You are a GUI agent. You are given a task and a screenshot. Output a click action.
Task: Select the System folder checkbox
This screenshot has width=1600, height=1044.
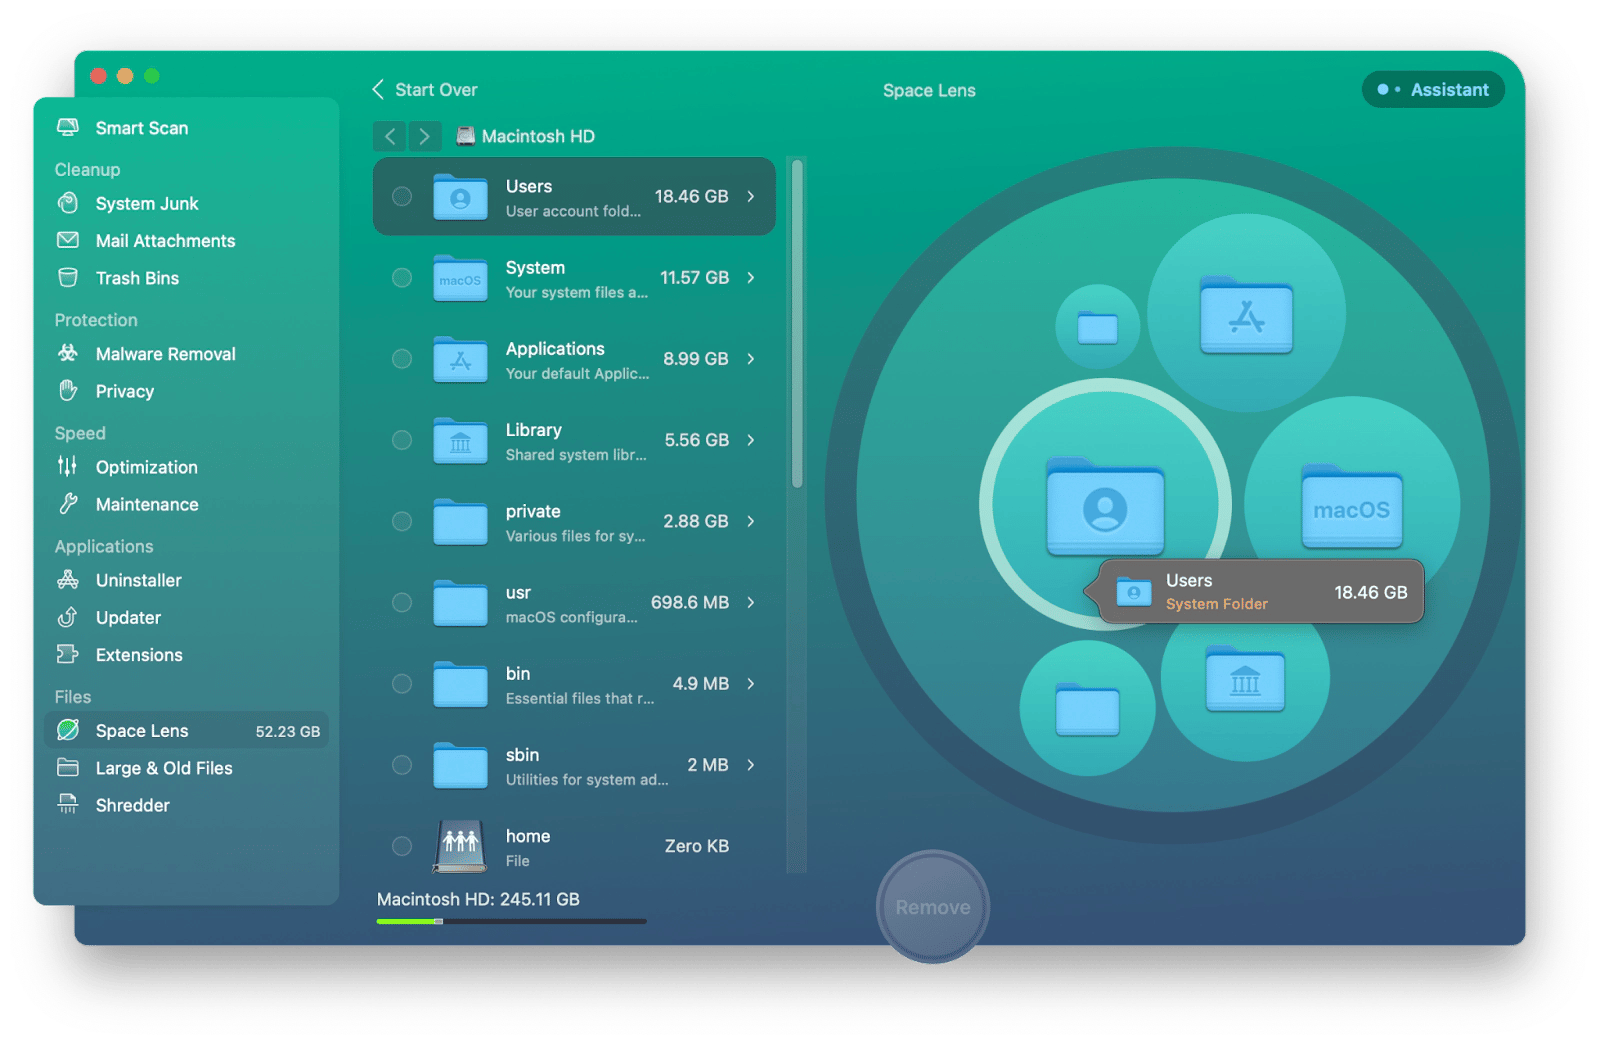tap(402, 277)
